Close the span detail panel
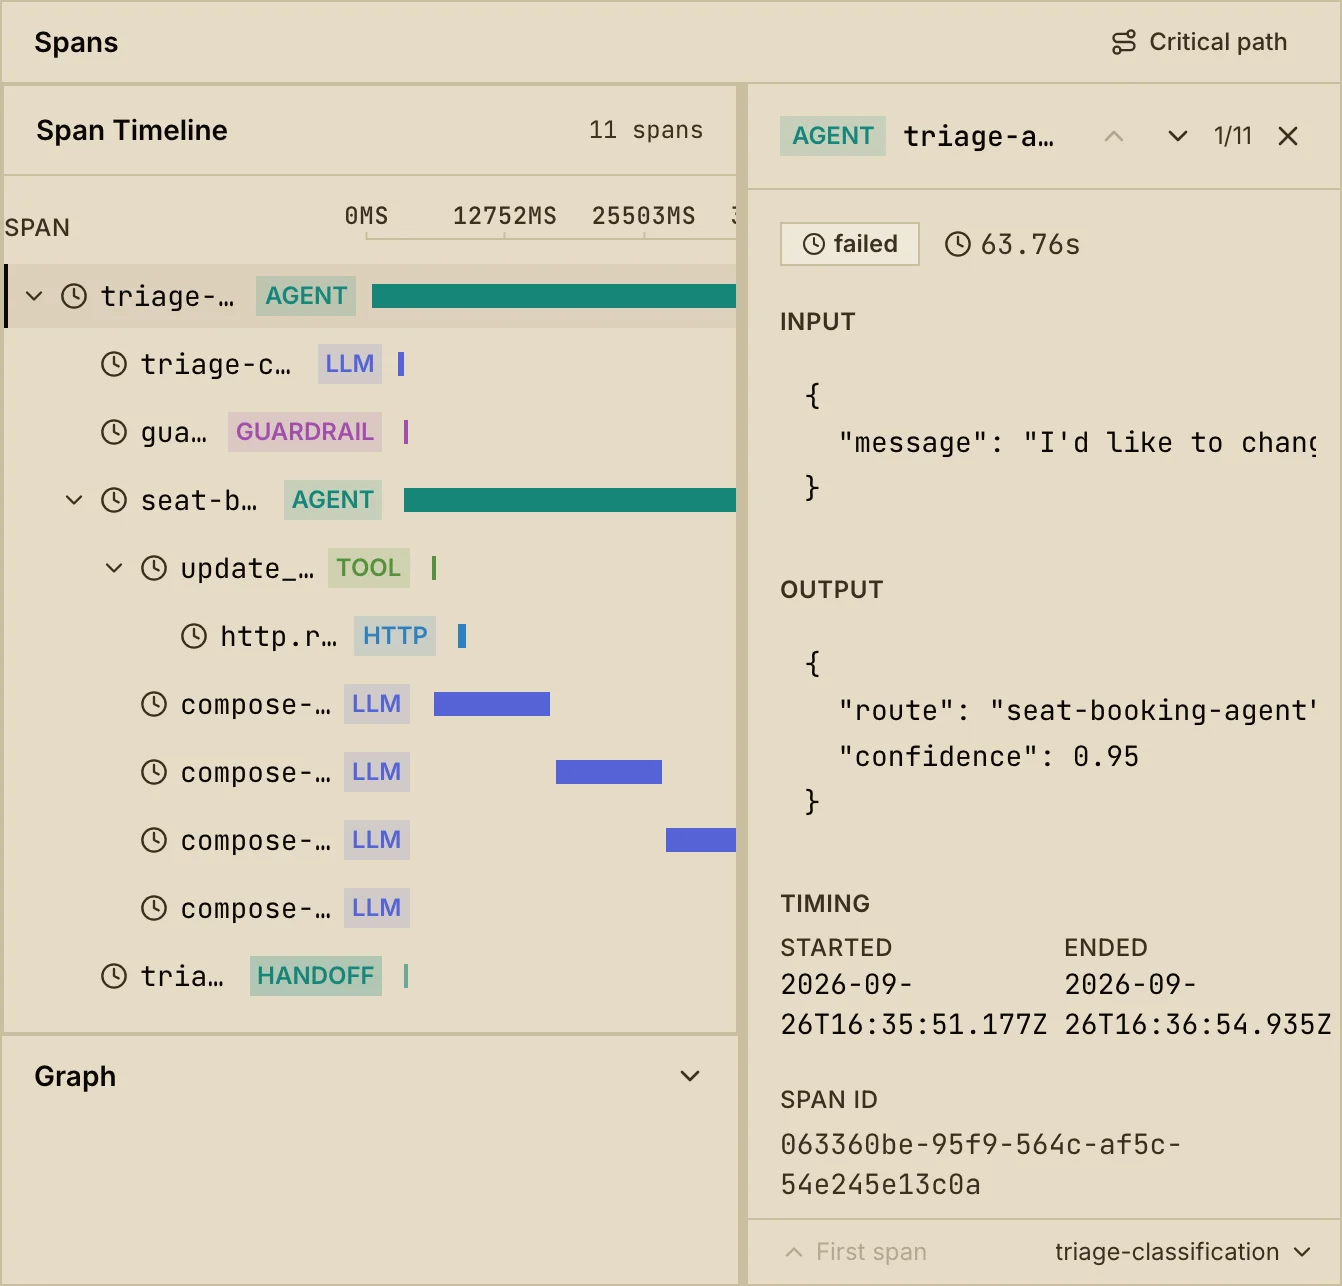 [x=1288, y=136]
